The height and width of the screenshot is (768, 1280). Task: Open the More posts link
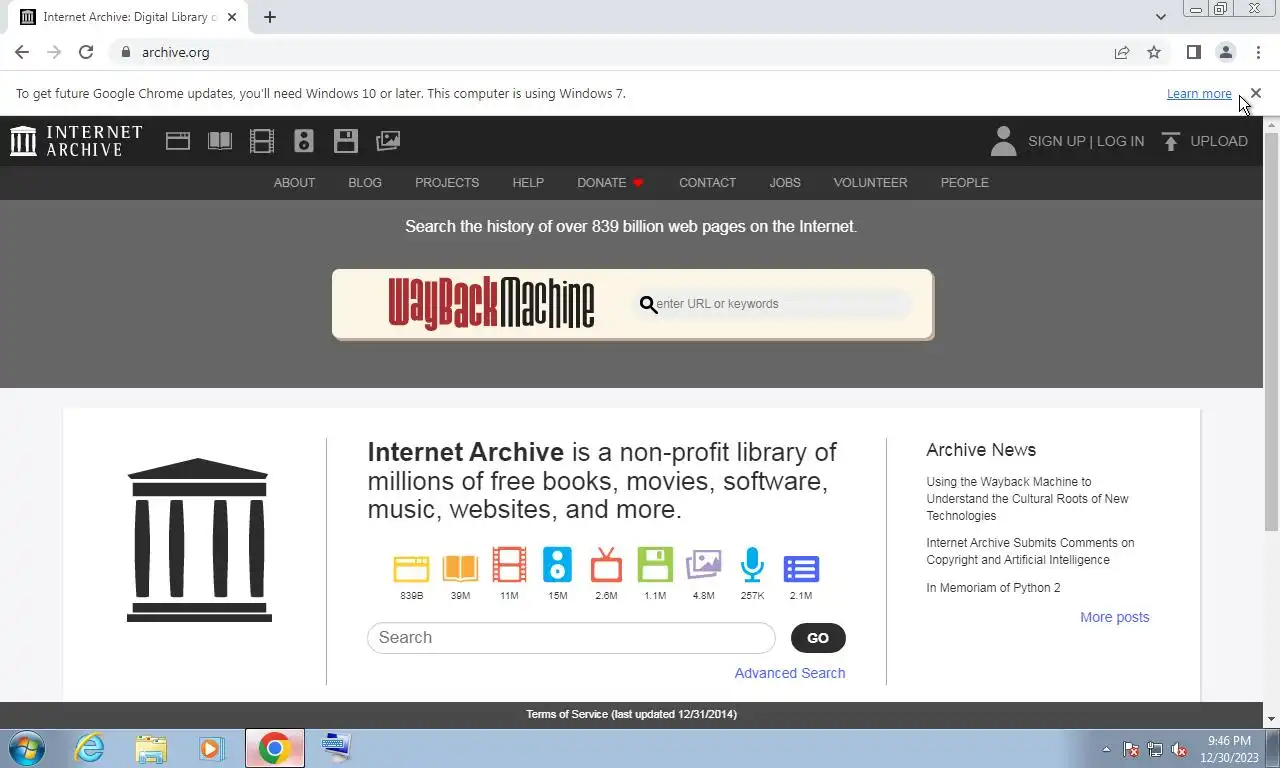1114,617
